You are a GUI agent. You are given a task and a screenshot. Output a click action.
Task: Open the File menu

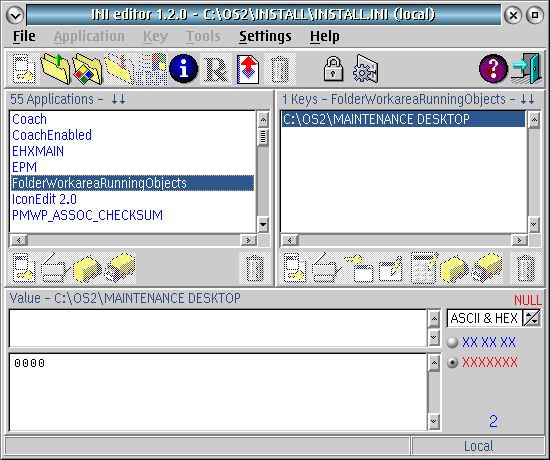tap(24, 36)
